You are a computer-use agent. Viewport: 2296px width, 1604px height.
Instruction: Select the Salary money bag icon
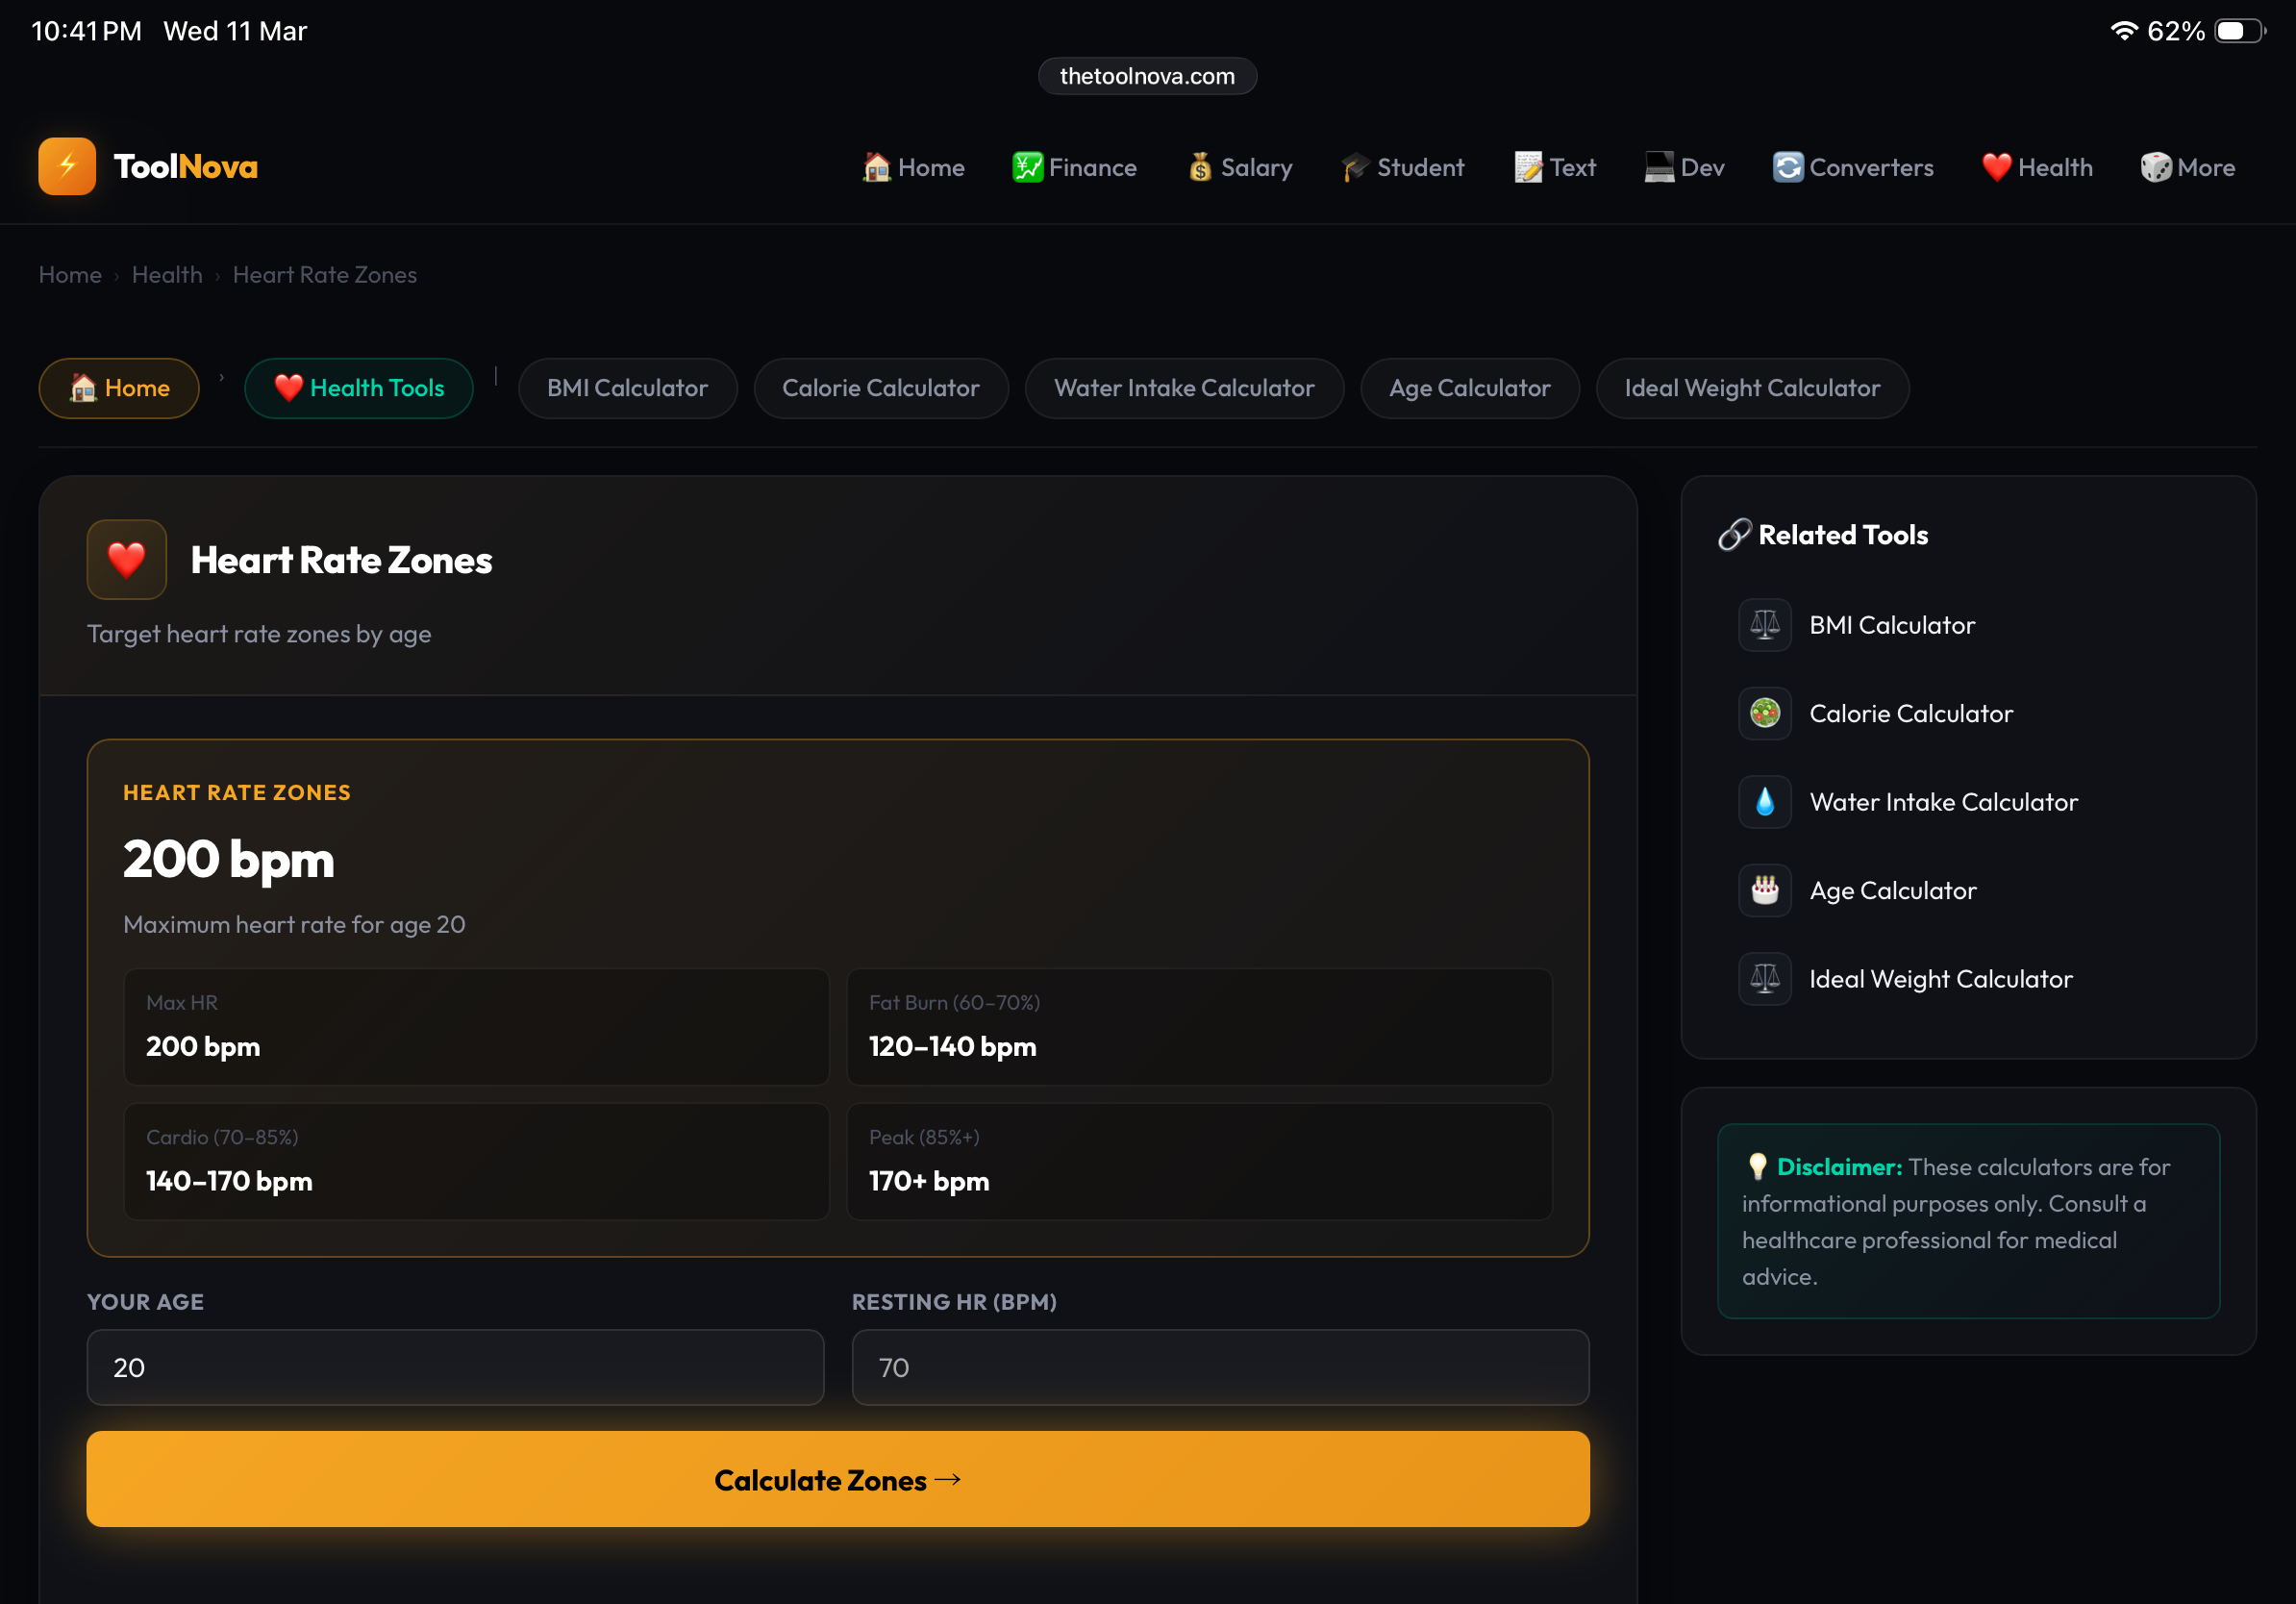(x=1198, y=167)
